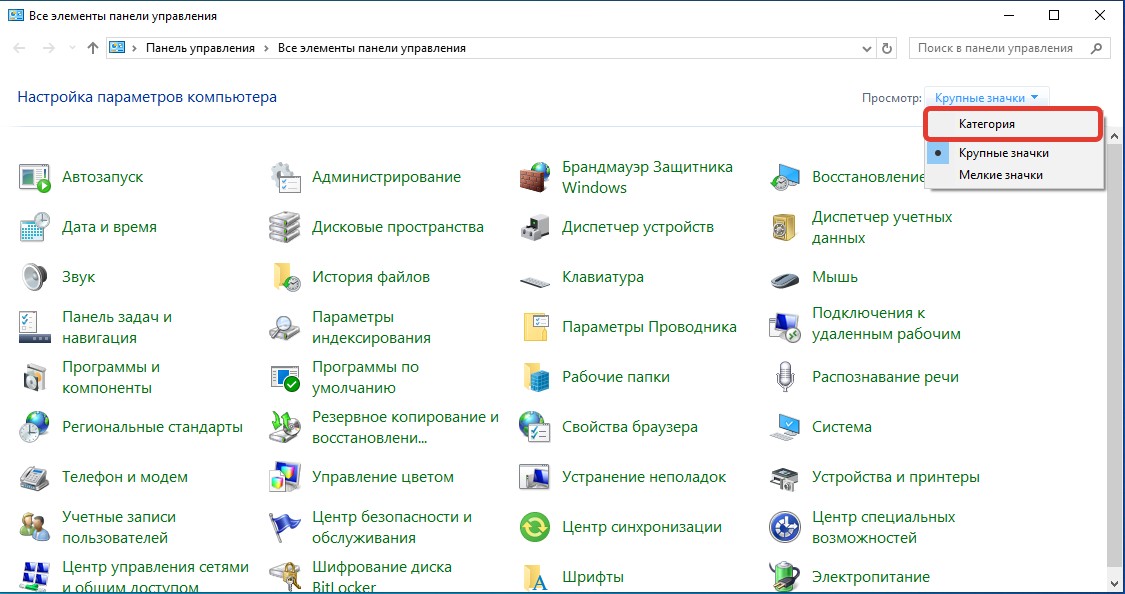1125x594 pixels.
Task: Click the Мышь mouse icon
Action: [x=784, y=279]
